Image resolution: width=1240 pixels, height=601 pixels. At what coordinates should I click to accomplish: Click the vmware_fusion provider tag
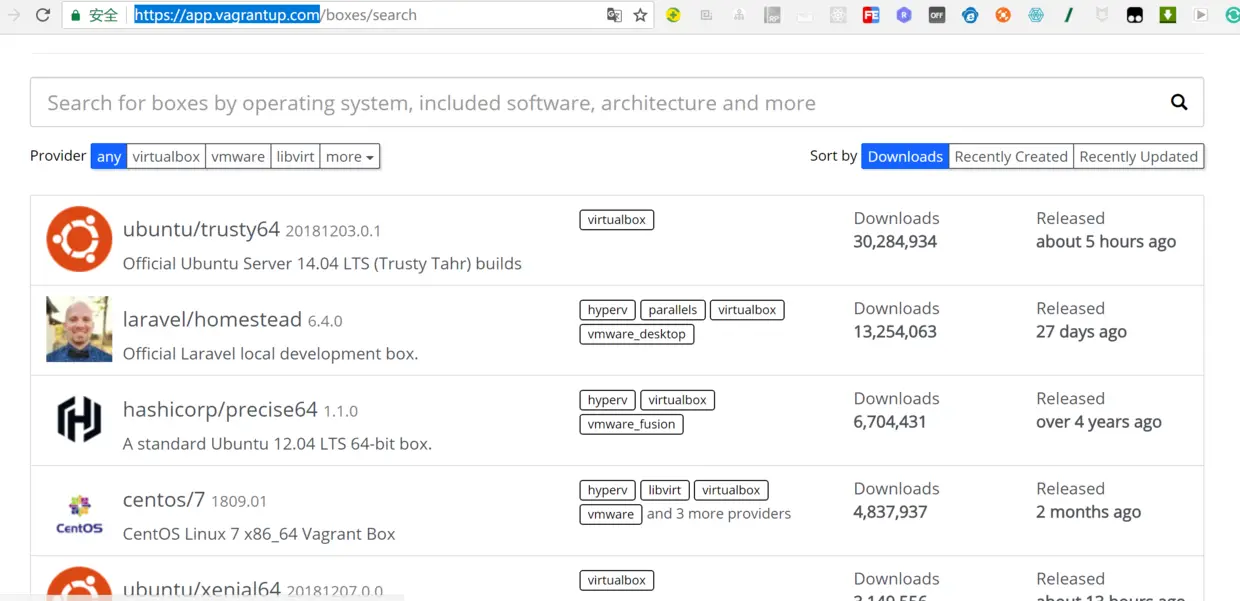click(x=631, y=424)
